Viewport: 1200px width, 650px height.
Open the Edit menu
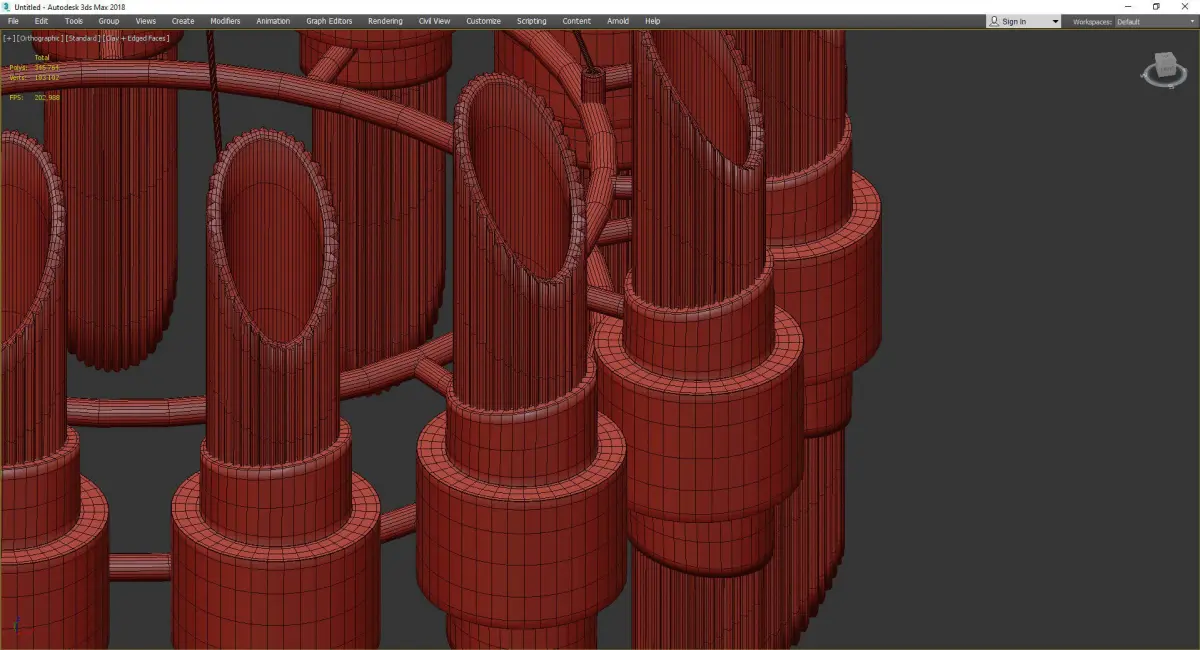point(41,21)
